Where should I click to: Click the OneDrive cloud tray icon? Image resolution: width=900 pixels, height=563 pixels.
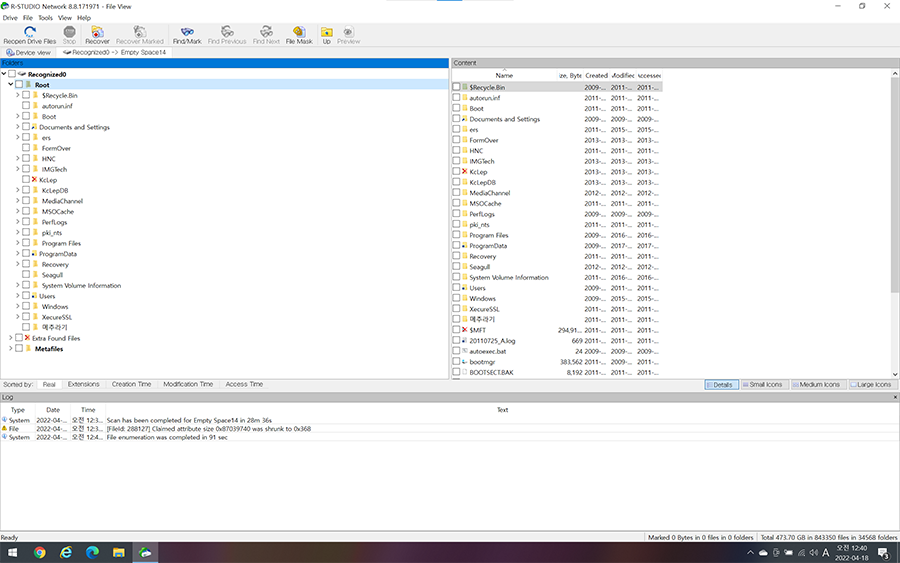763,553
